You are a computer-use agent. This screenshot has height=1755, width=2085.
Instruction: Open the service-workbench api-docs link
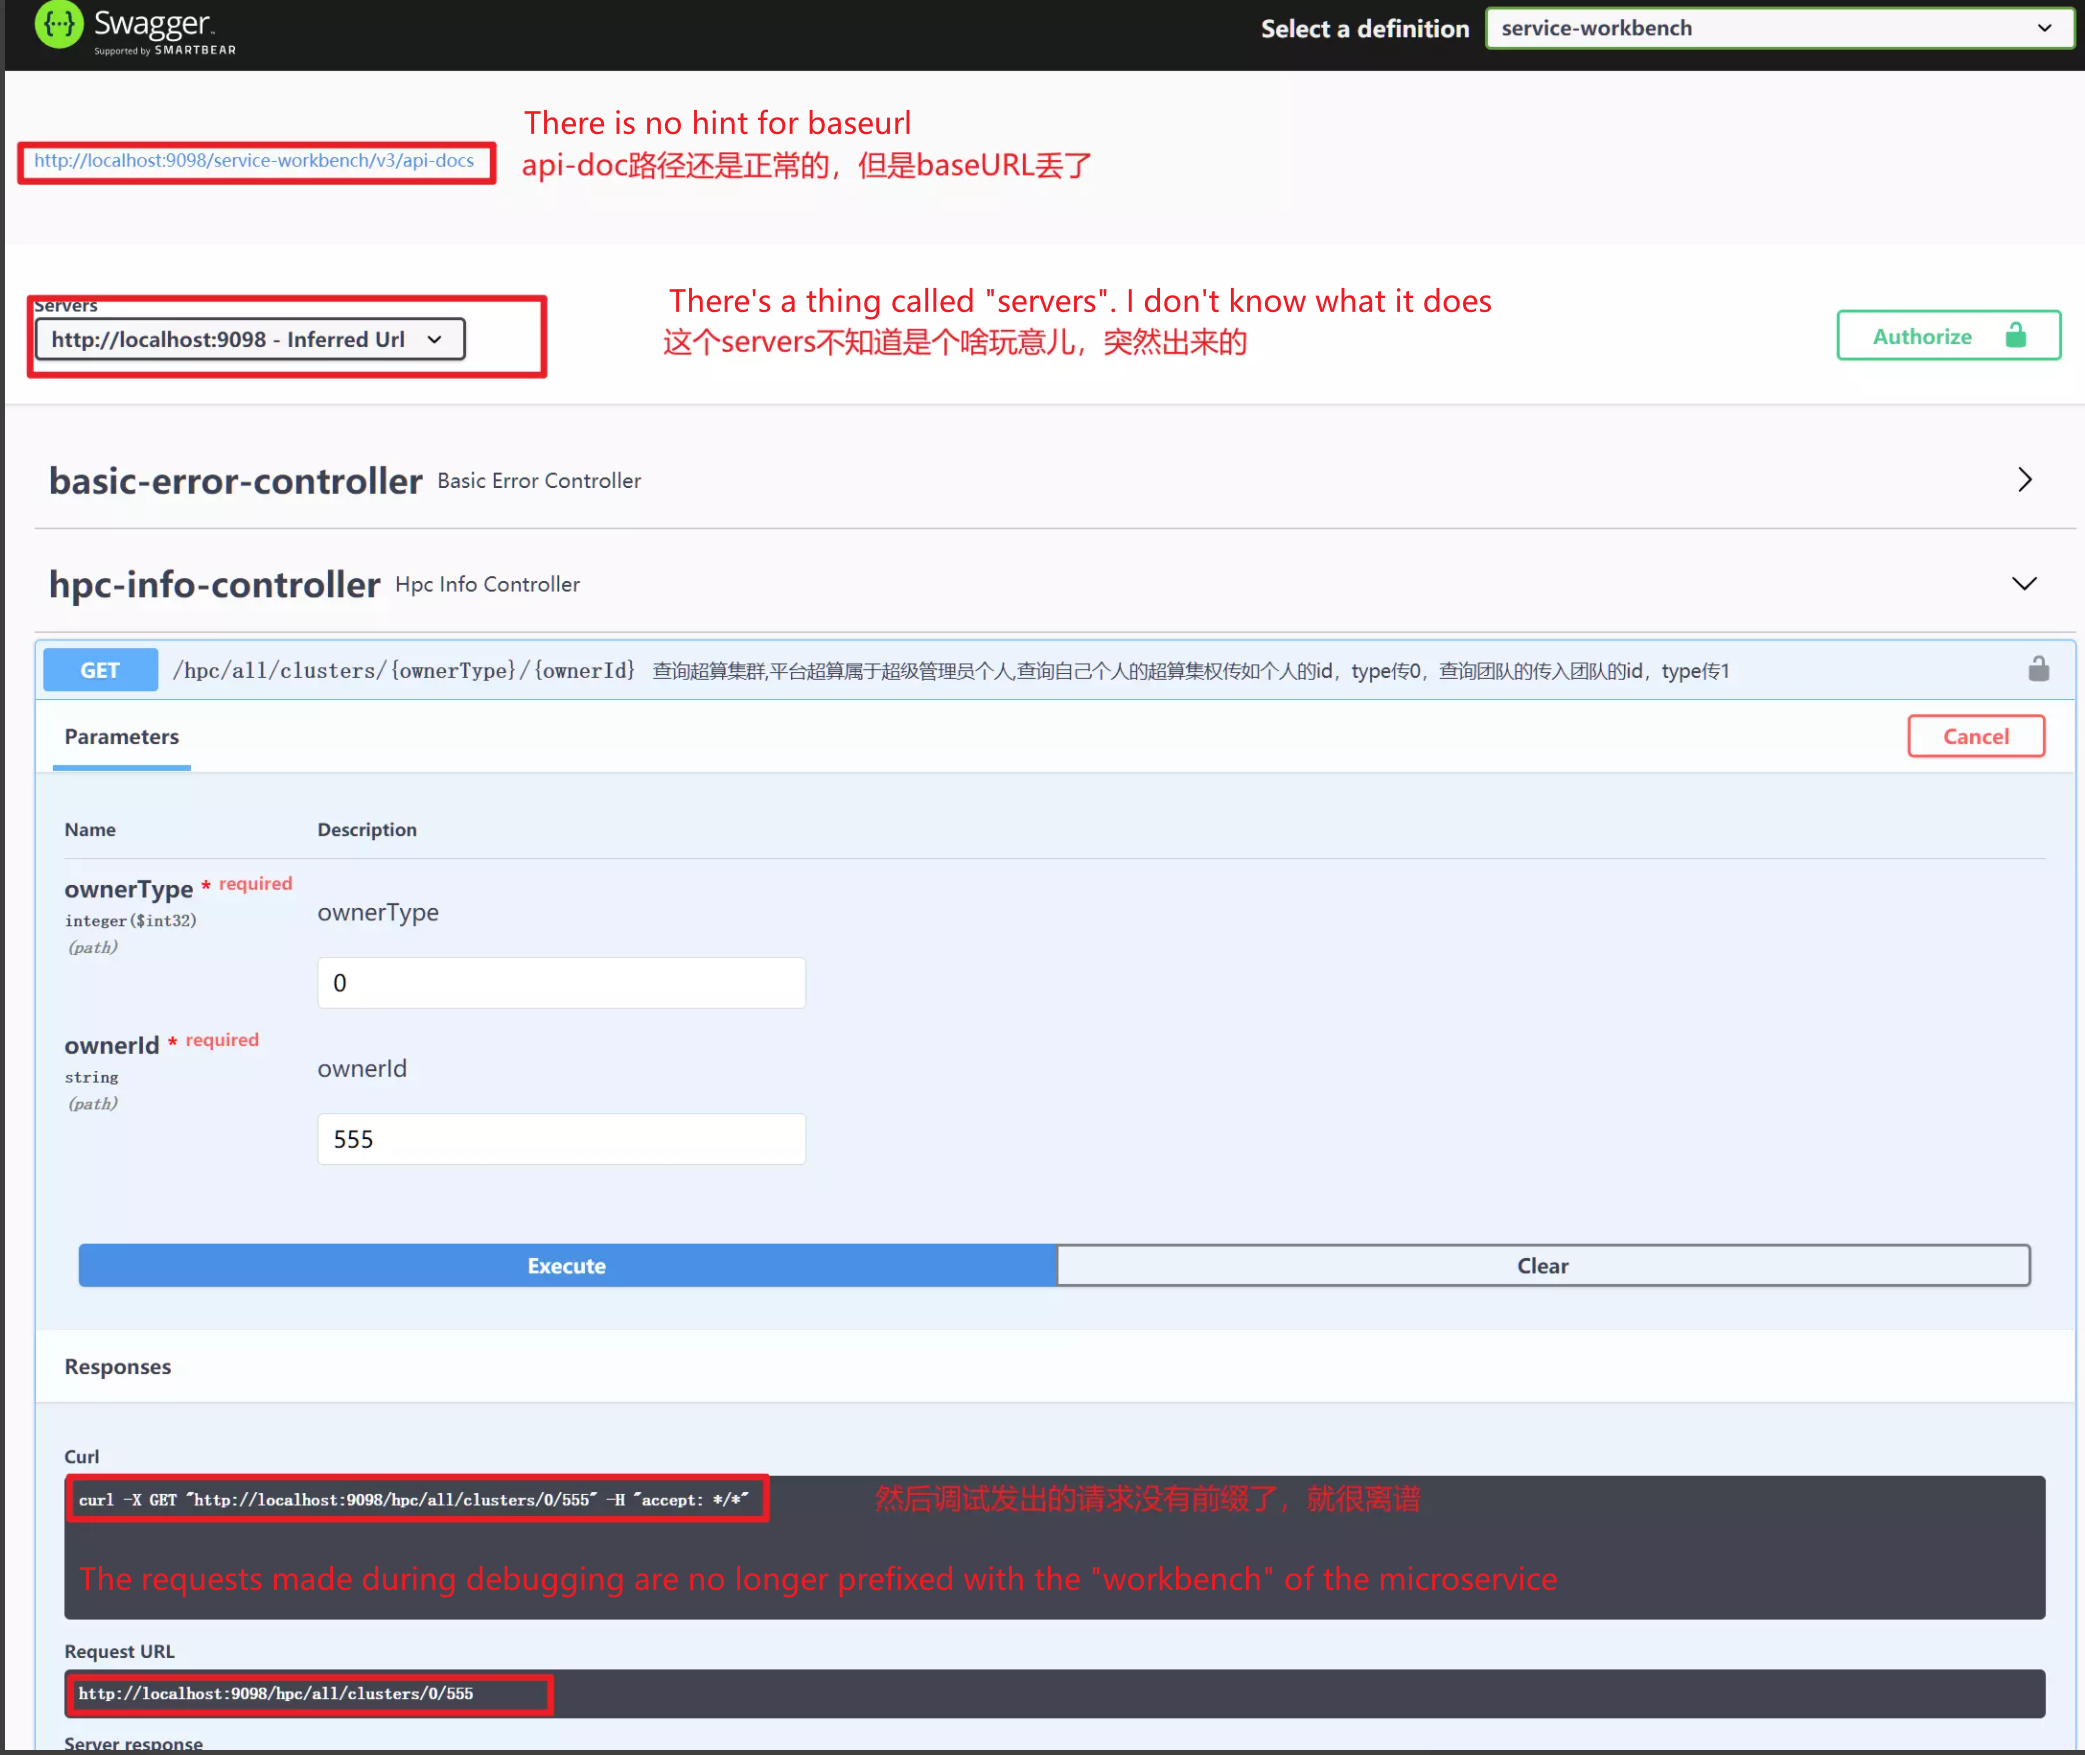coord(254,160)
